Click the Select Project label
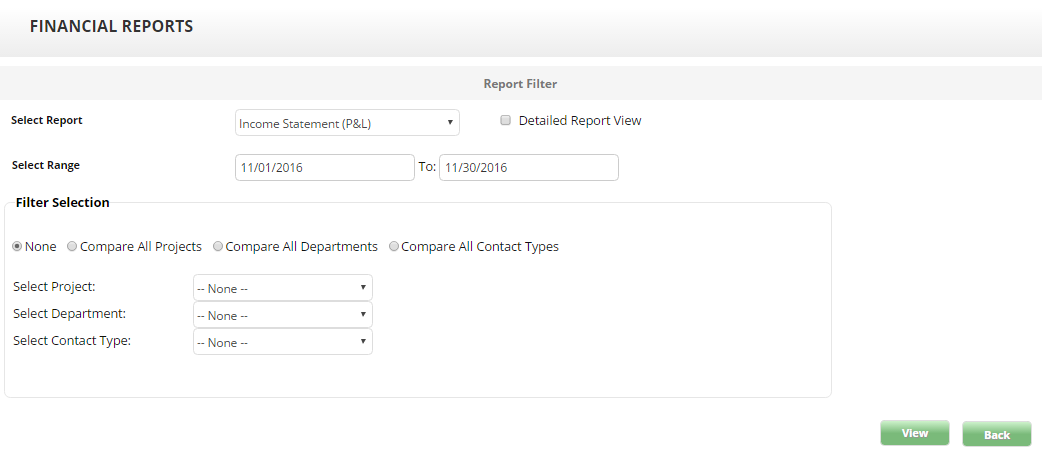Image resolution: width=1046 pixels, height=454 pixels. pyautogui.click(x=54, y=287)
